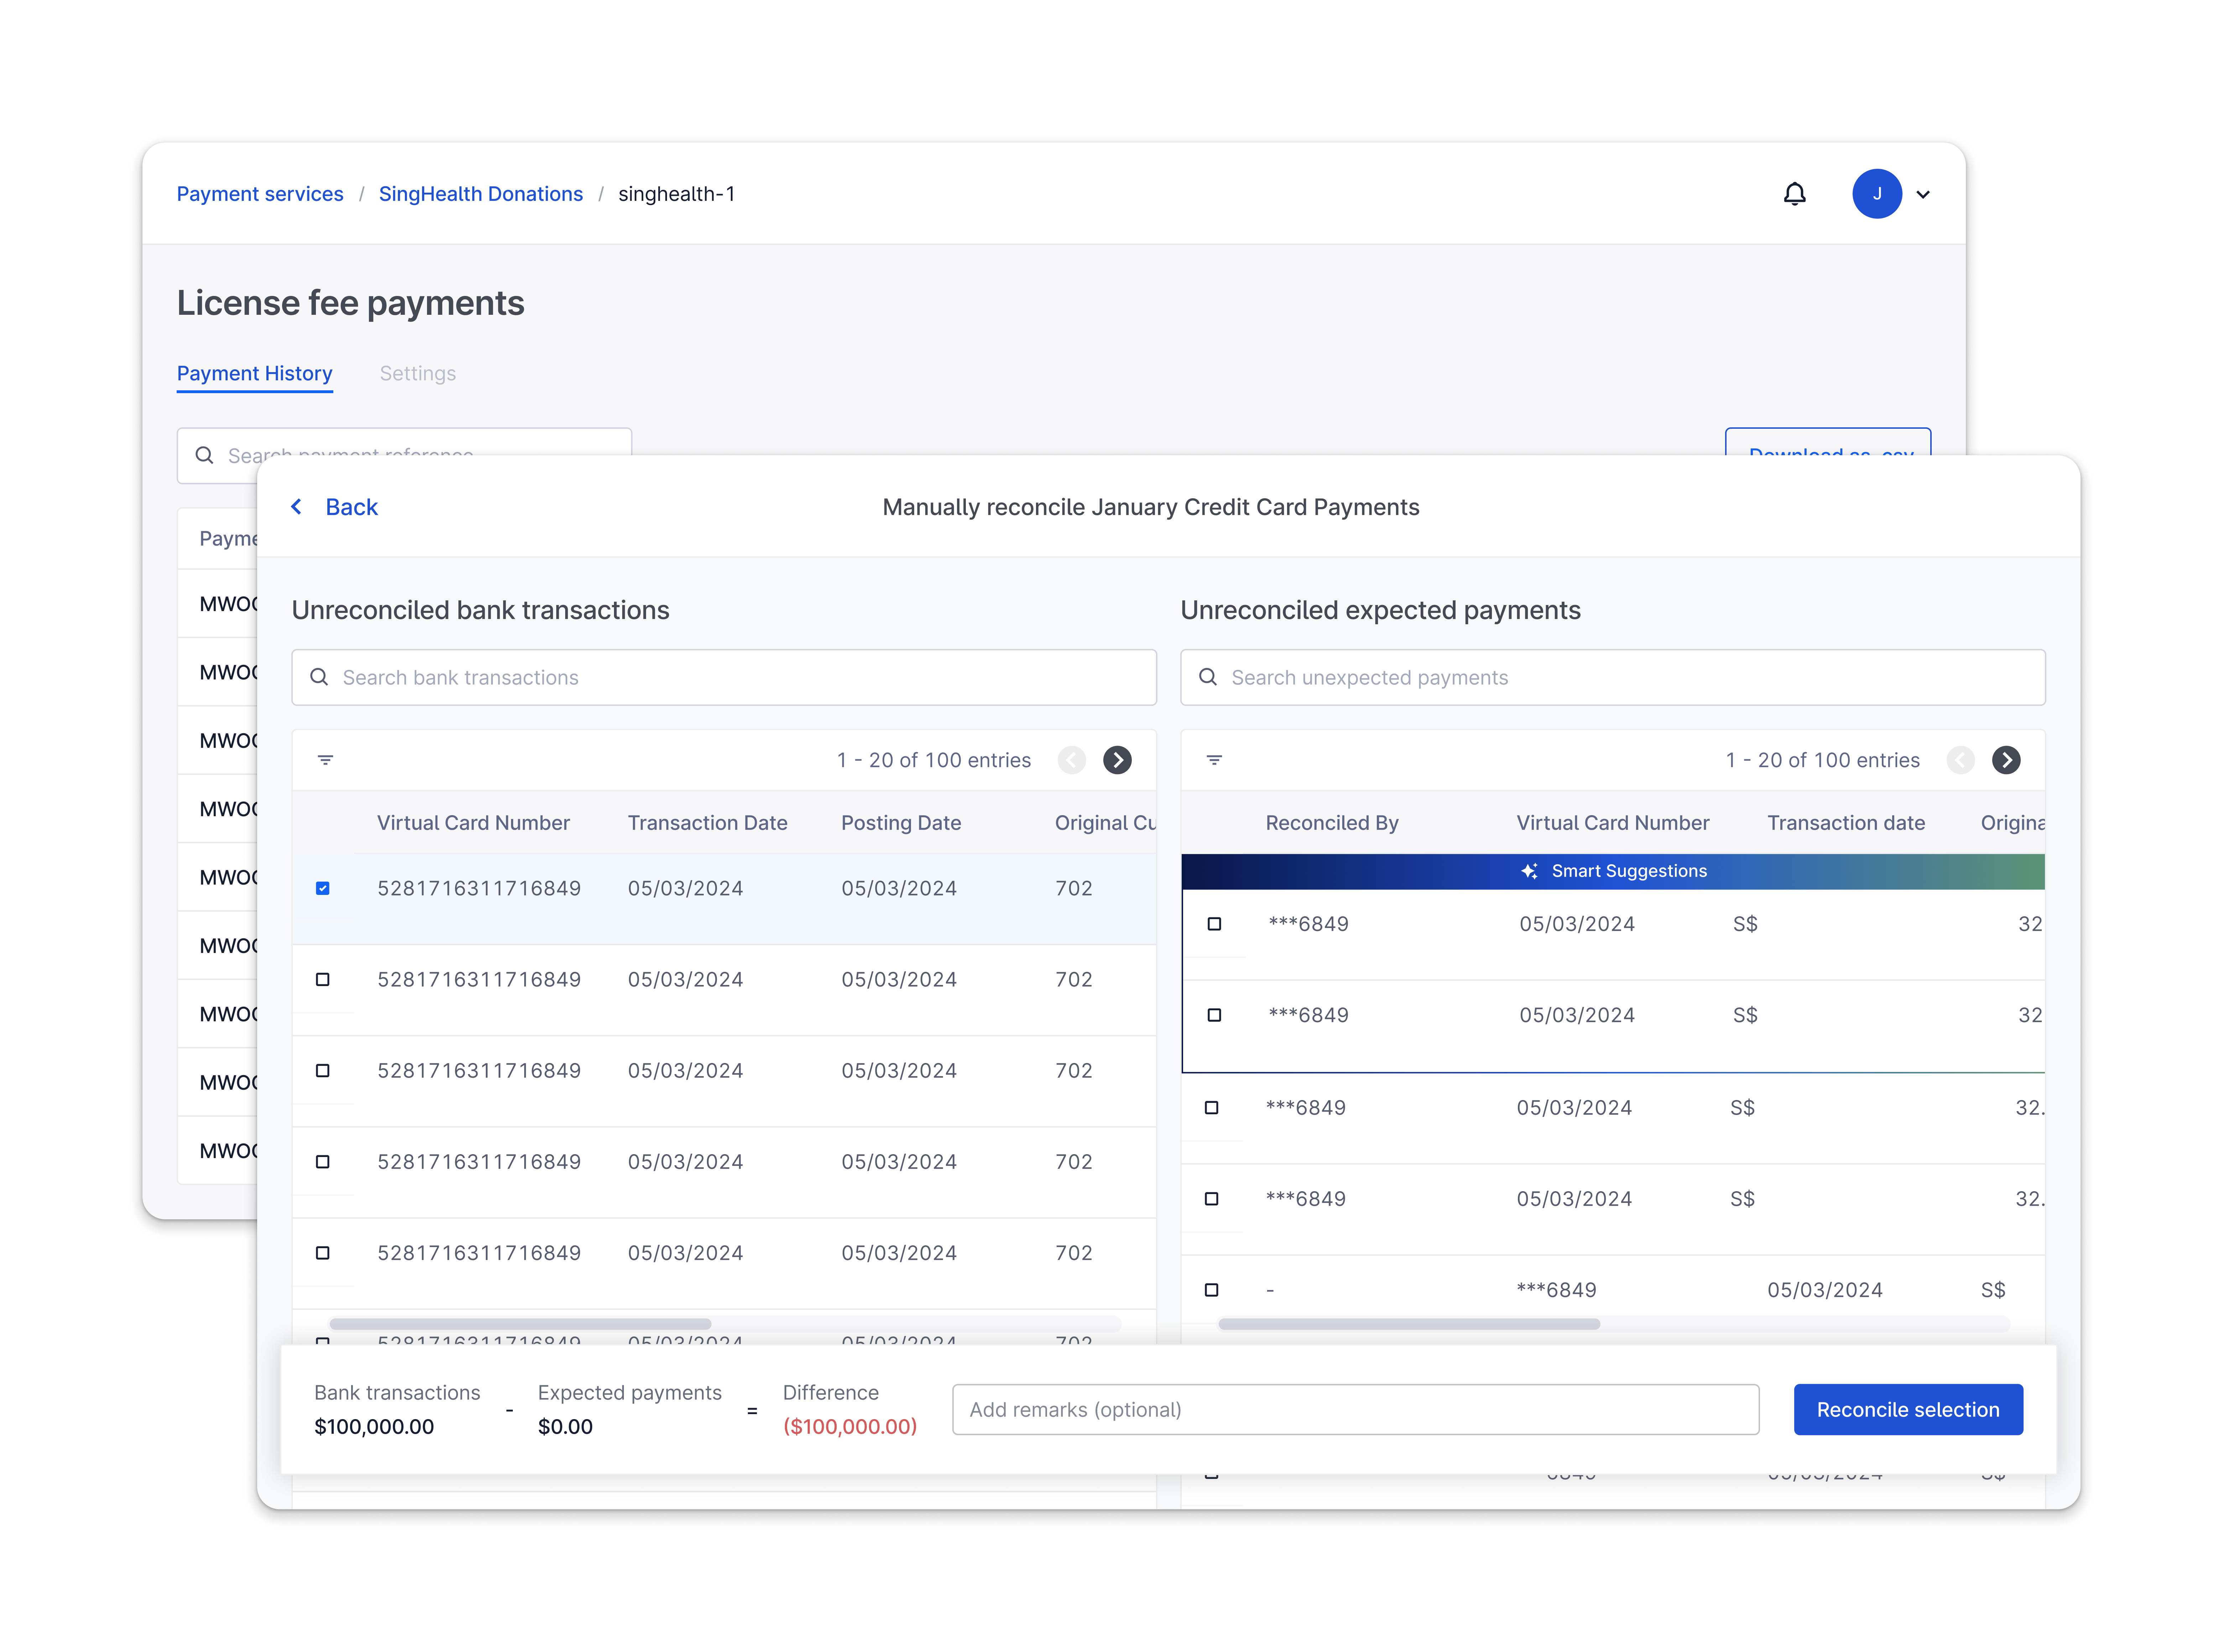Click bank transactions horizontal scrollbar
This screenshot has height=1652, width=2223.
coord(520,1324)
